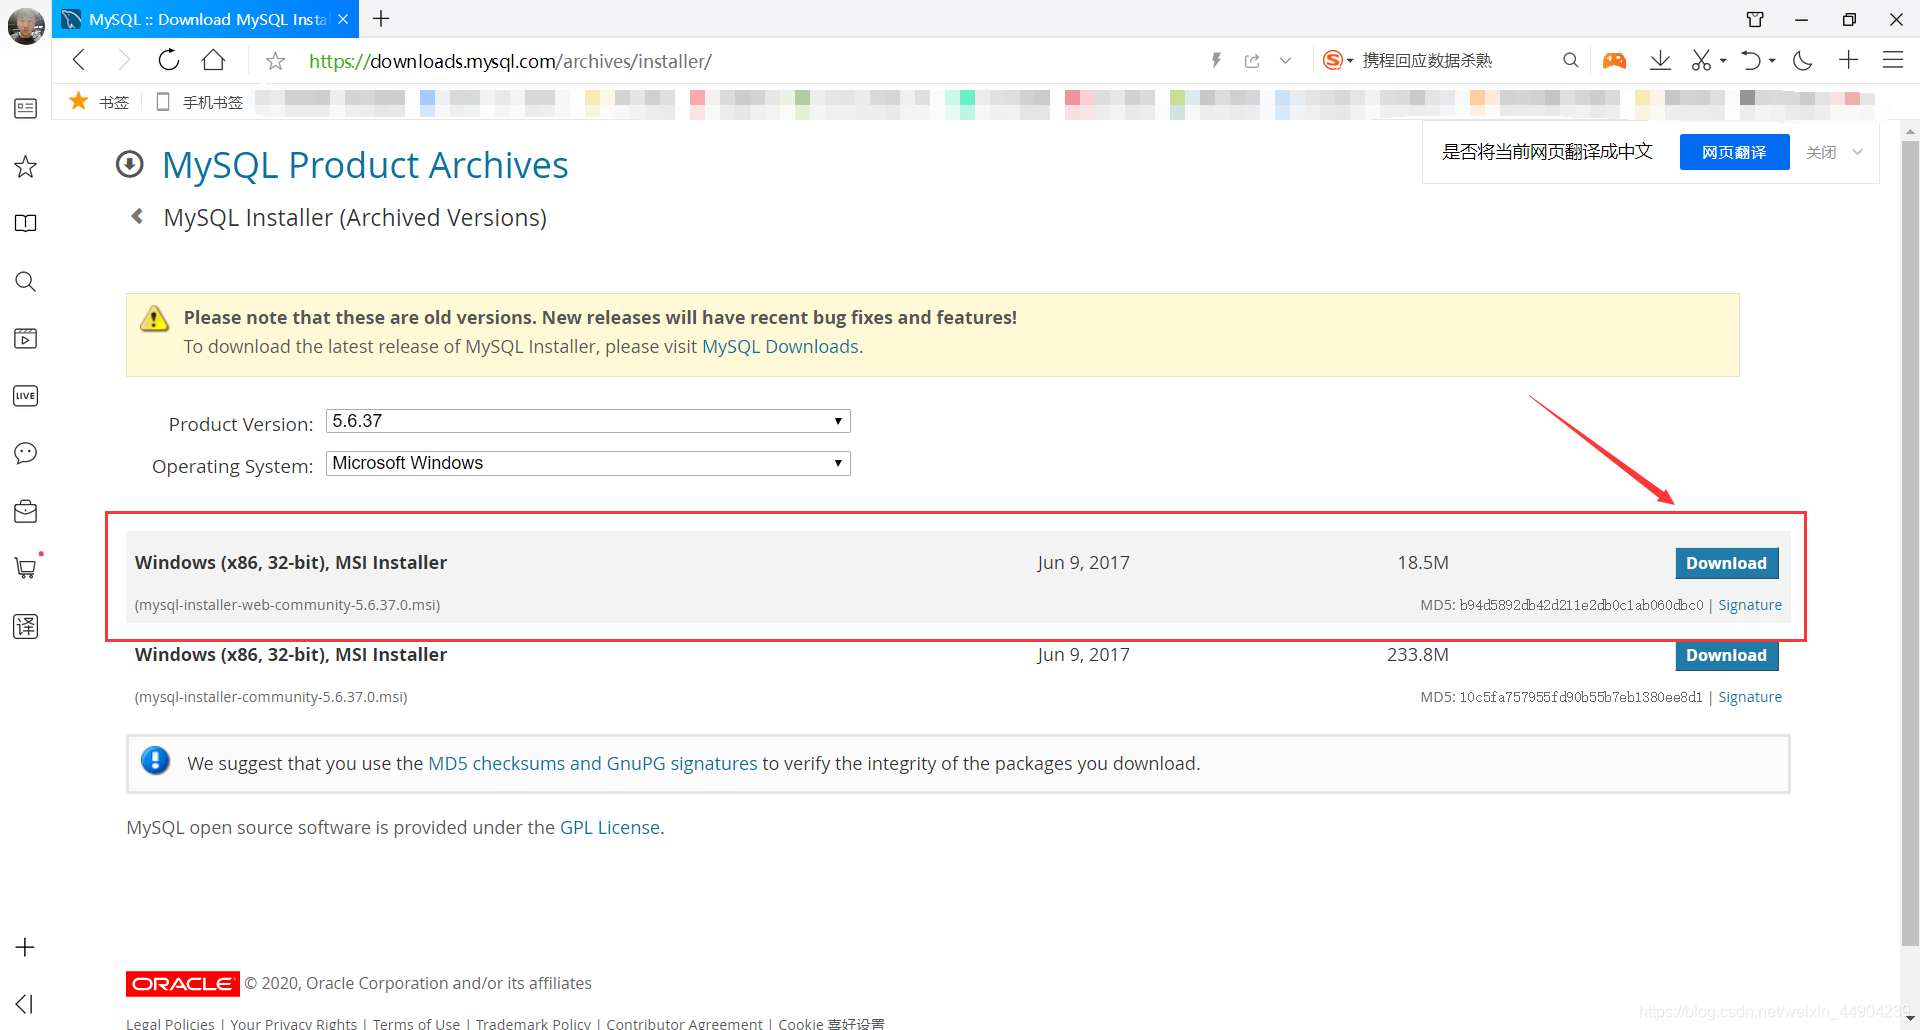This screenshot has height=1030, width=1920.
Task: Expand the address bar dropdown chevron
Action: [x=1285, y=61]
